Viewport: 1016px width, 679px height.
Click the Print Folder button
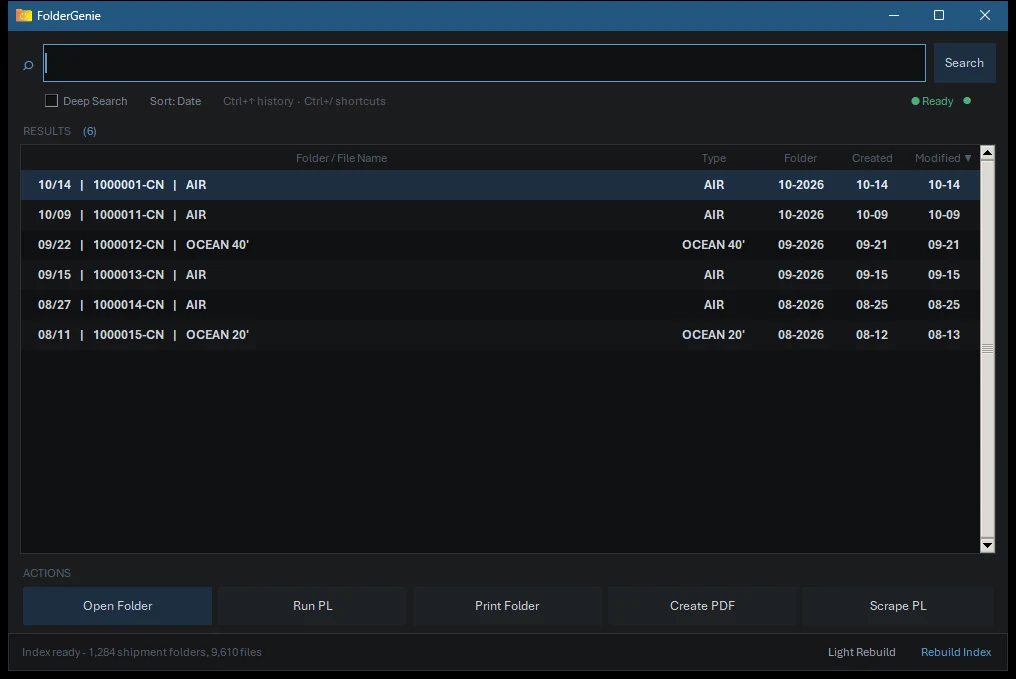pos(507,606)
